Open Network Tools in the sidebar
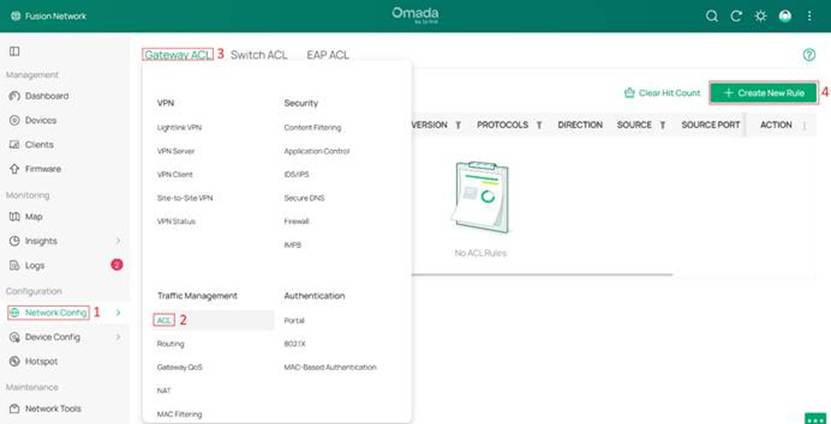 (53, 409)
